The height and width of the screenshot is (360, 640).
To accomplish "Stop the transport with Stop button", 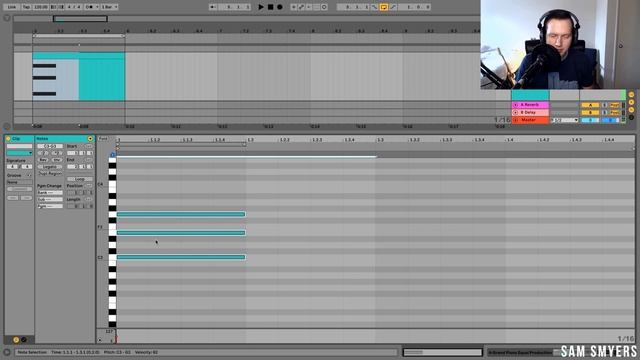I will 270,7.
